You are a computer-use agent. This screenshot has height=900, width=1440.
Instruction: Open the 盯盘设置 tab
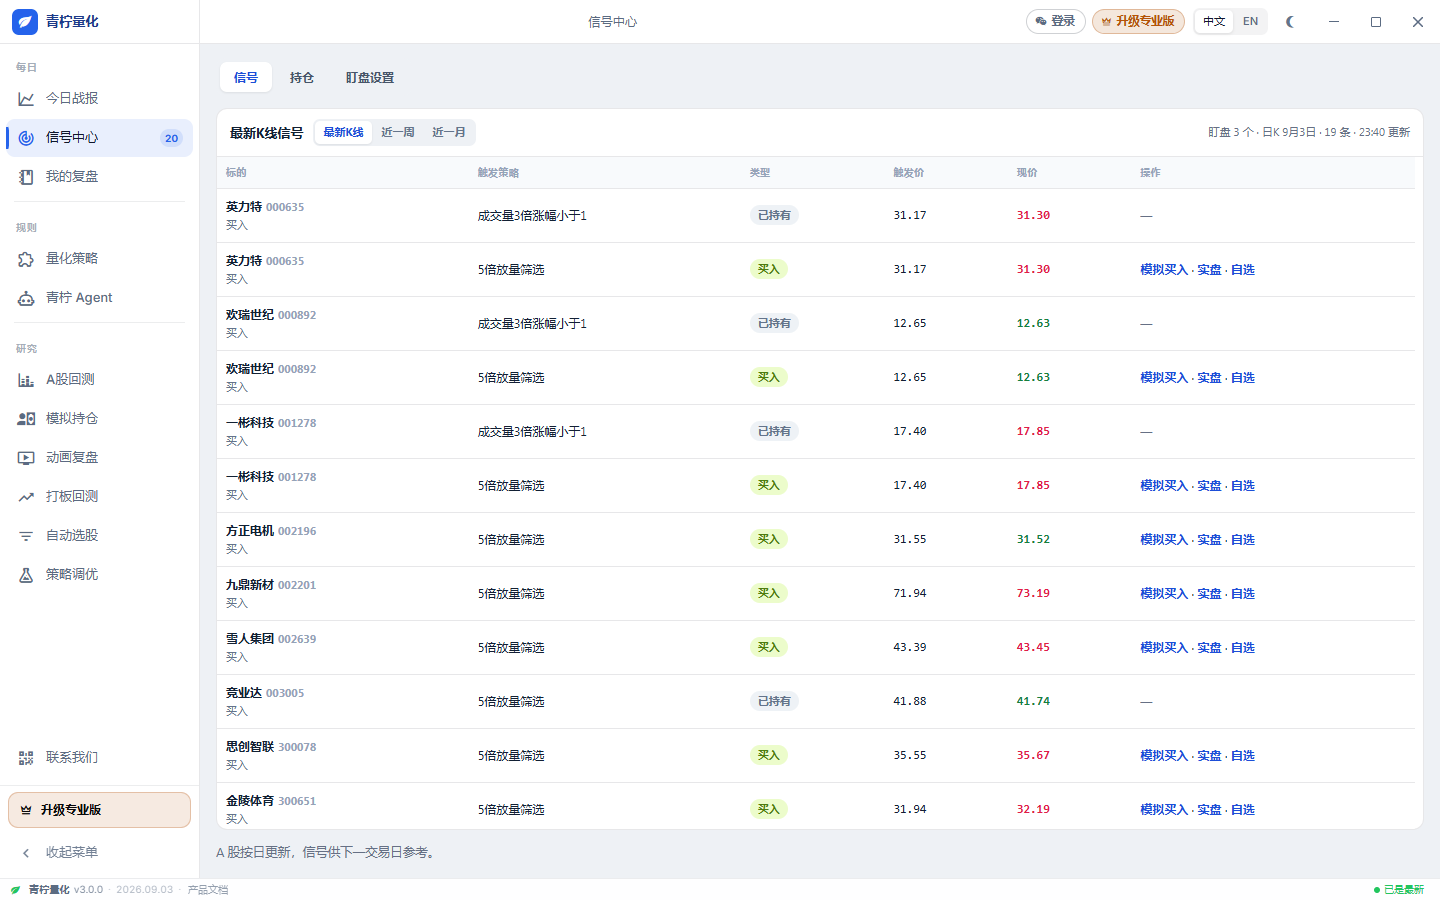(370, 77)
